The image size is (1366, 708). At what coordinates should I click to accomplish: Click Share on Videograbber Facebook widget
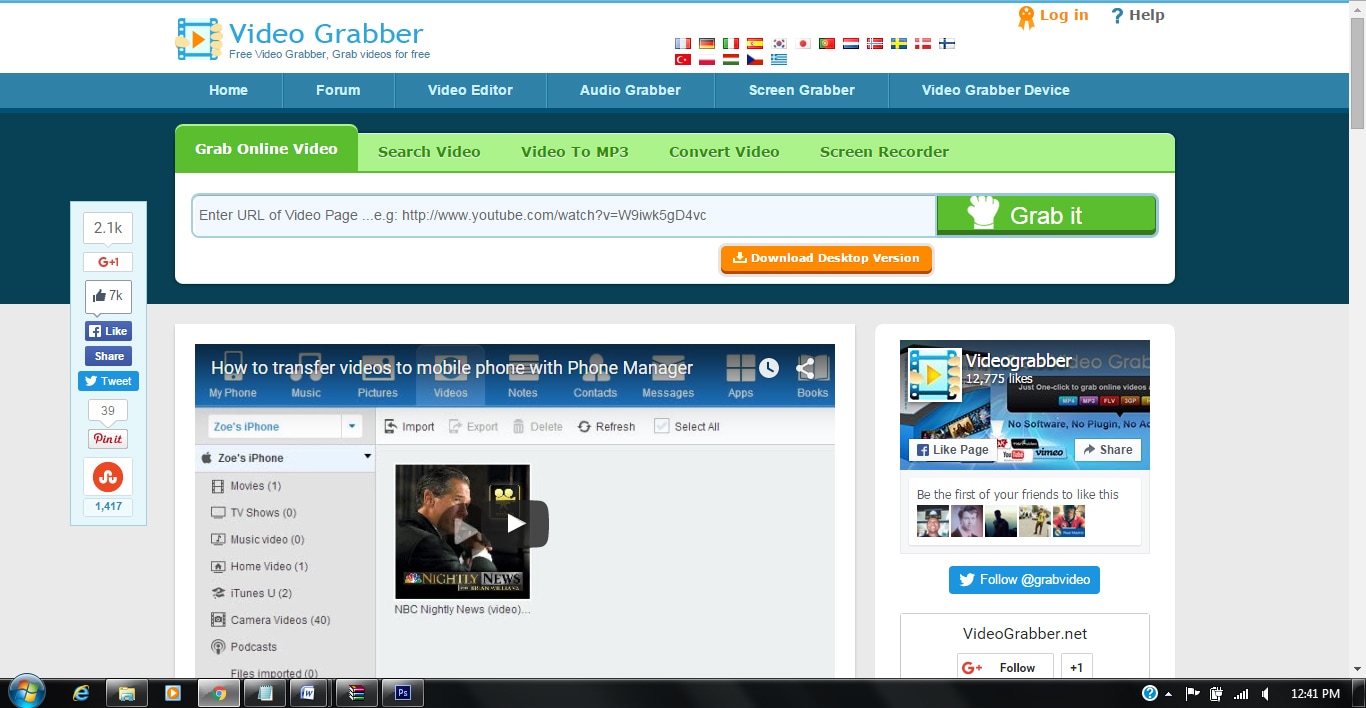tap(1107, 450)
